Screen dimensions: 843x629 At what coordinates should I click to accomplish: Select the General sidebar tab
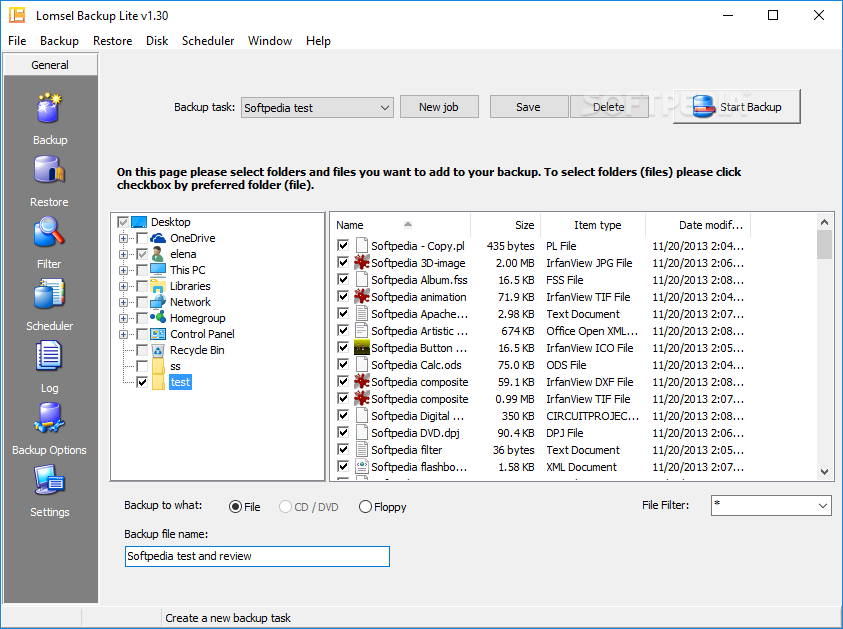click(50, 65)
